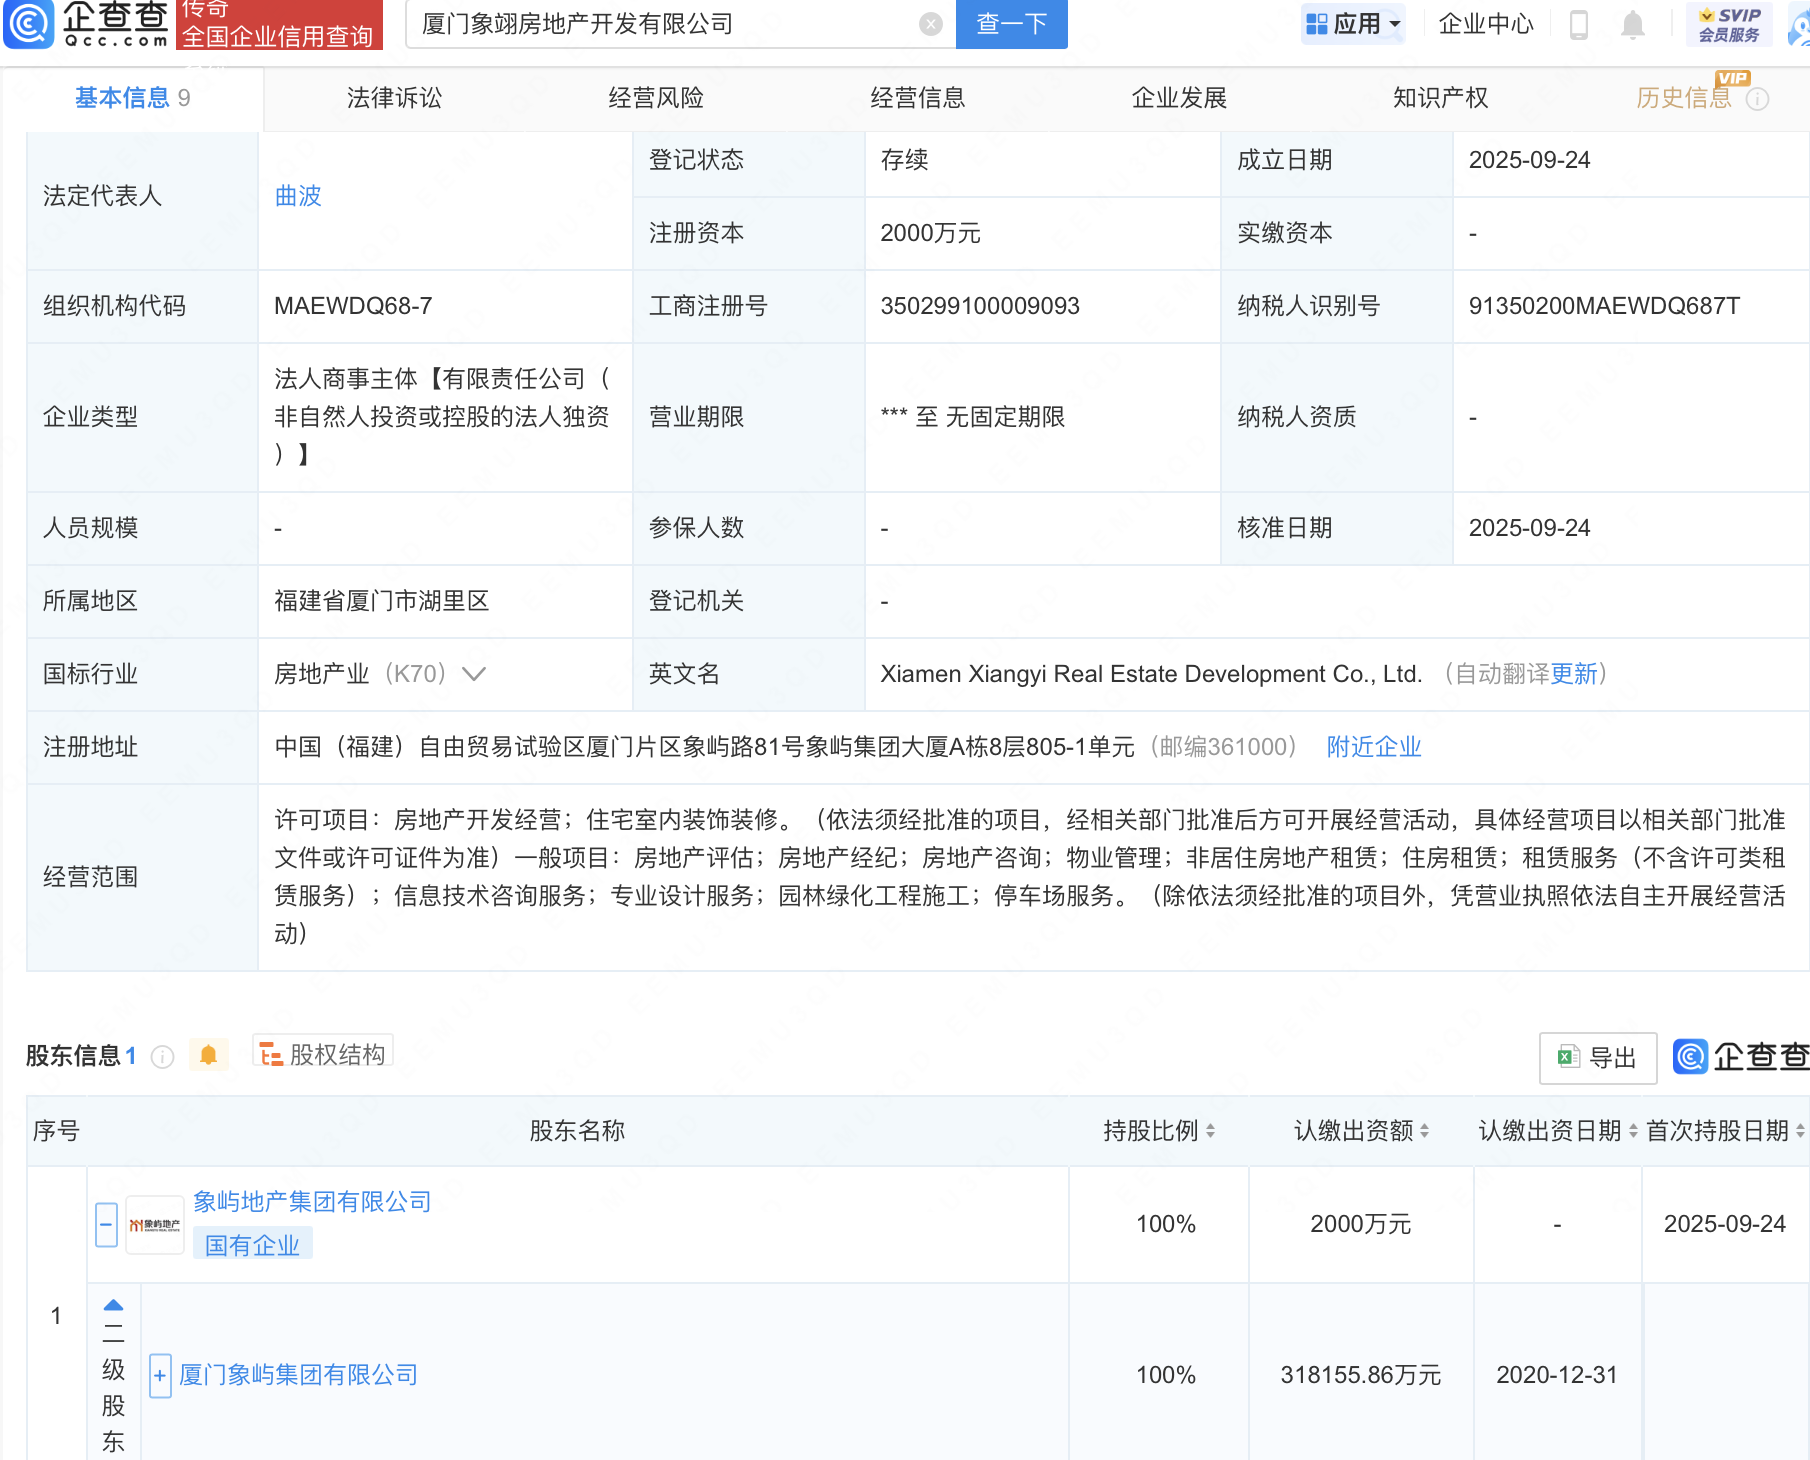Image resolution: width=1810 pixels, height=1460 pixels.
Task: Open notifications bell in top bar
Action: click(1632, 24)
